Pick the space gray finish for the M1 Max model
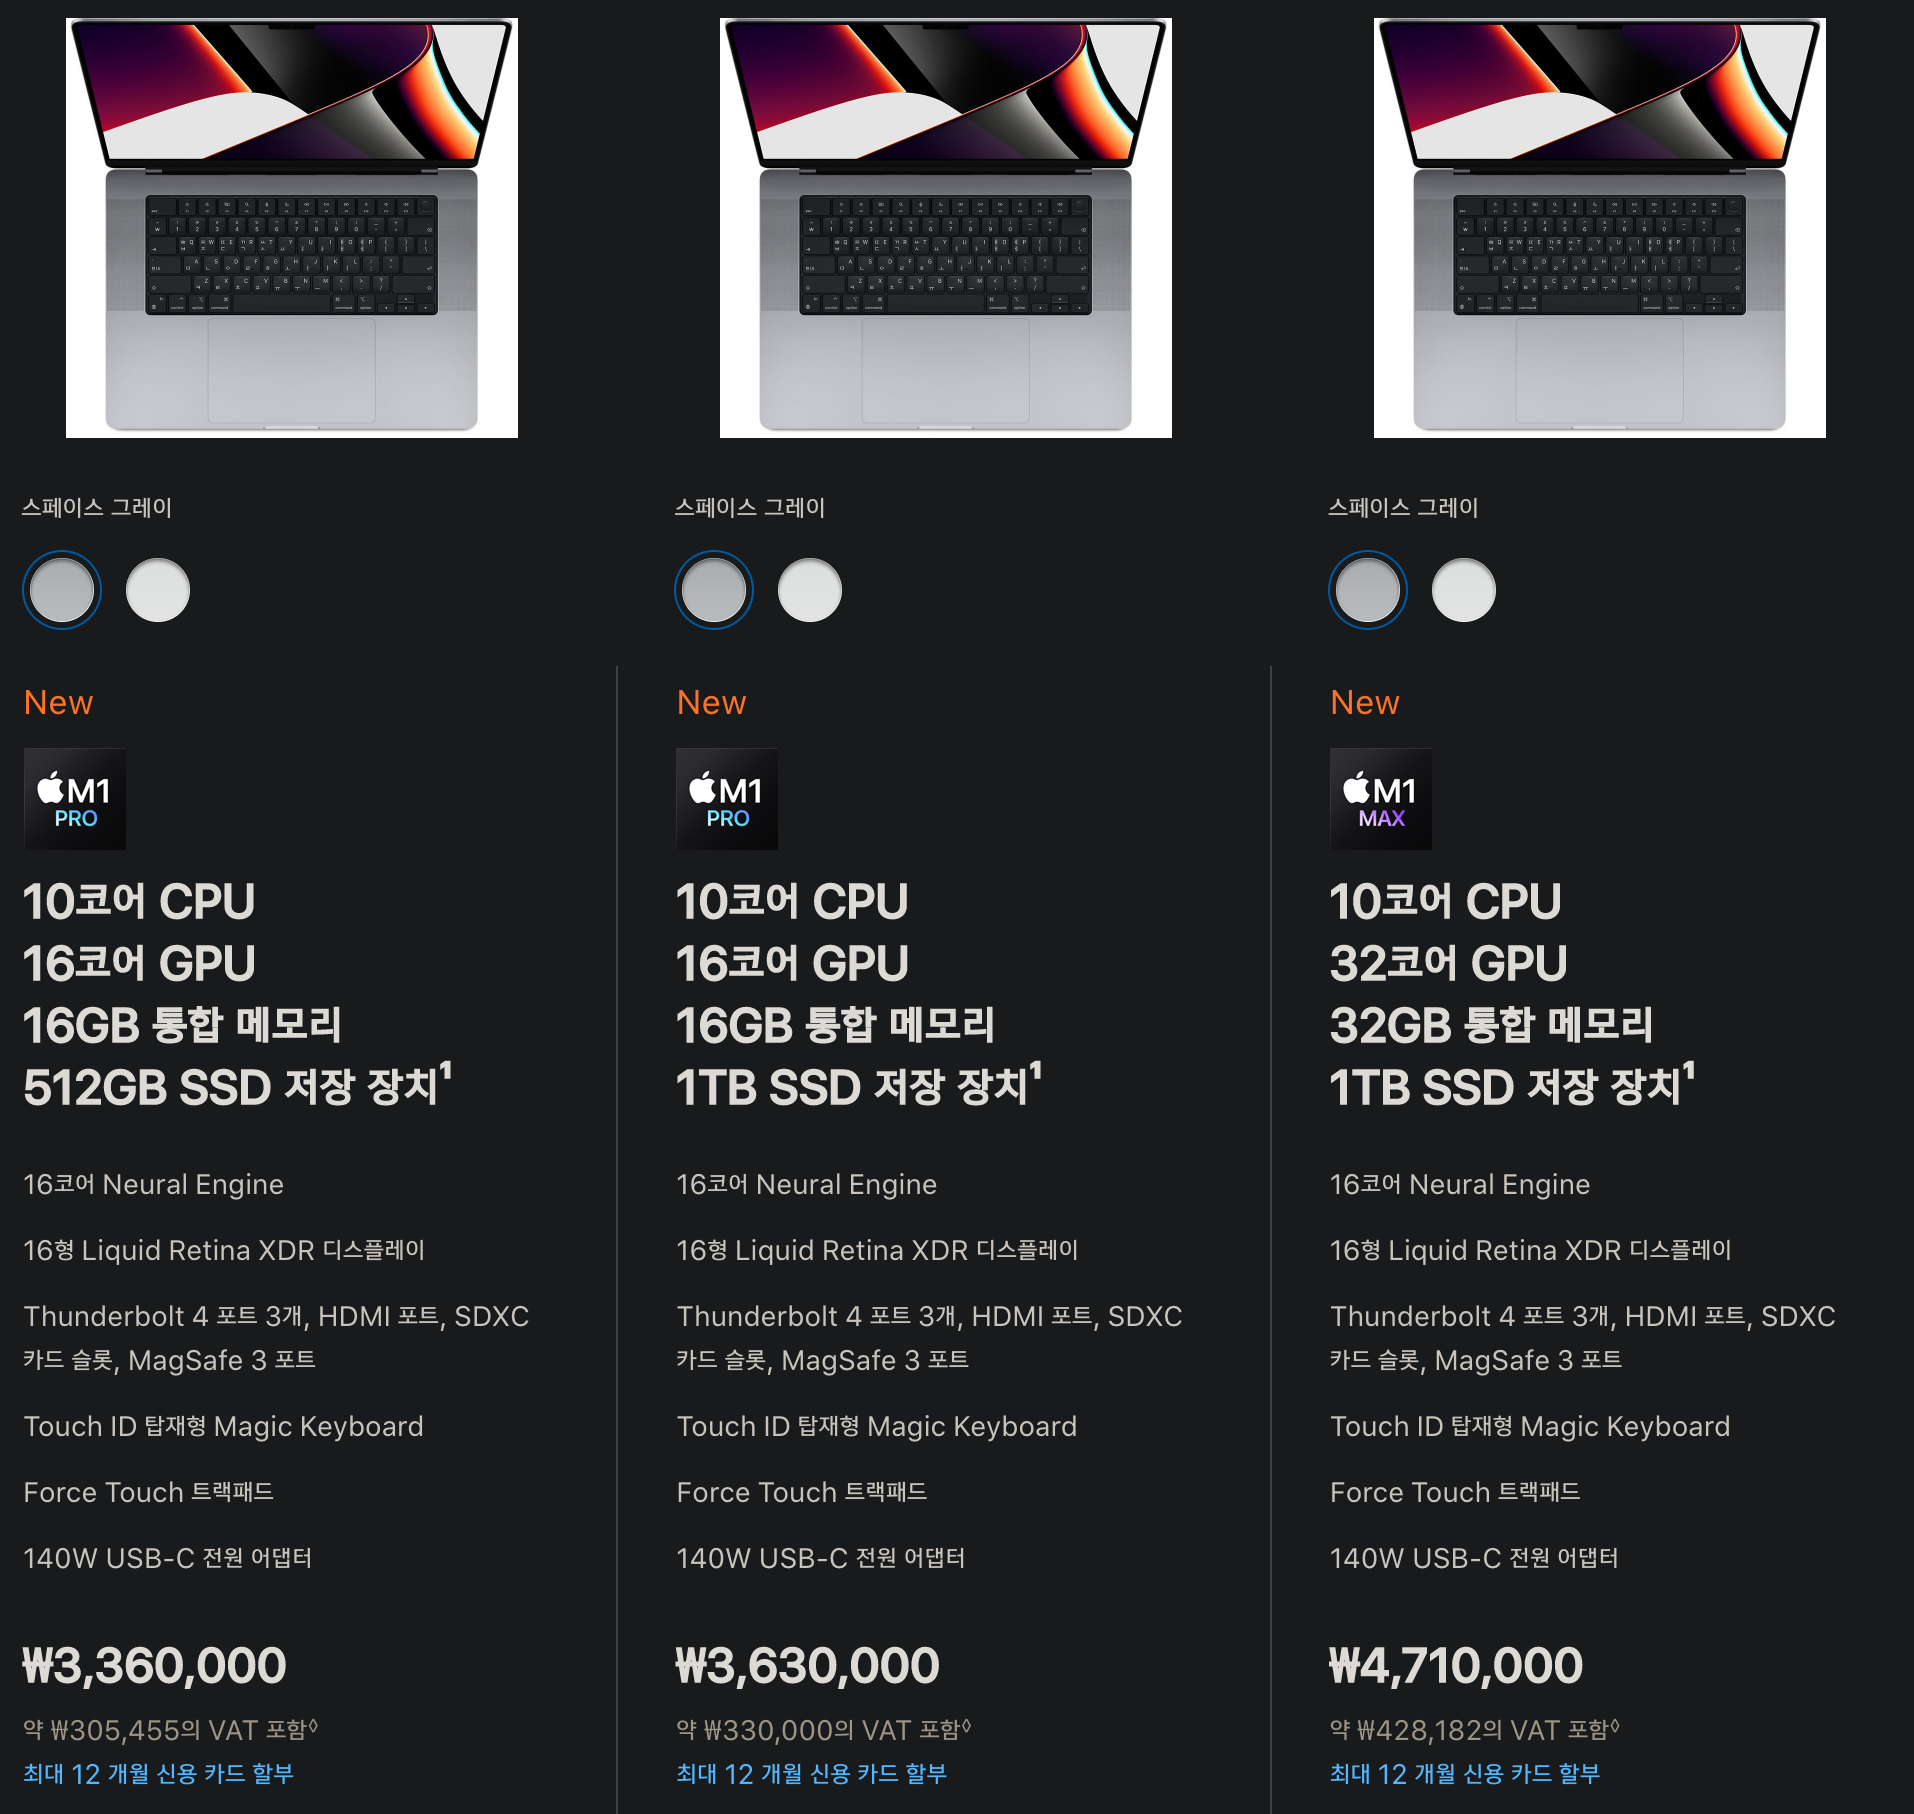 click(x=1368, y=590)
